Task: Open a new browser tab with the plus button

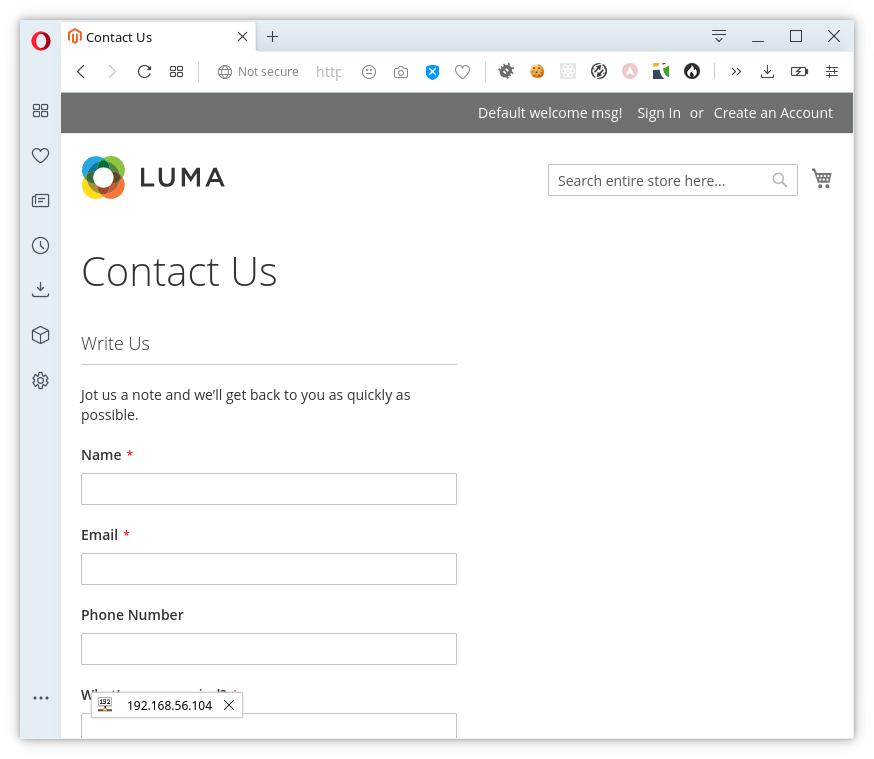Action: (x=272, y=36)
